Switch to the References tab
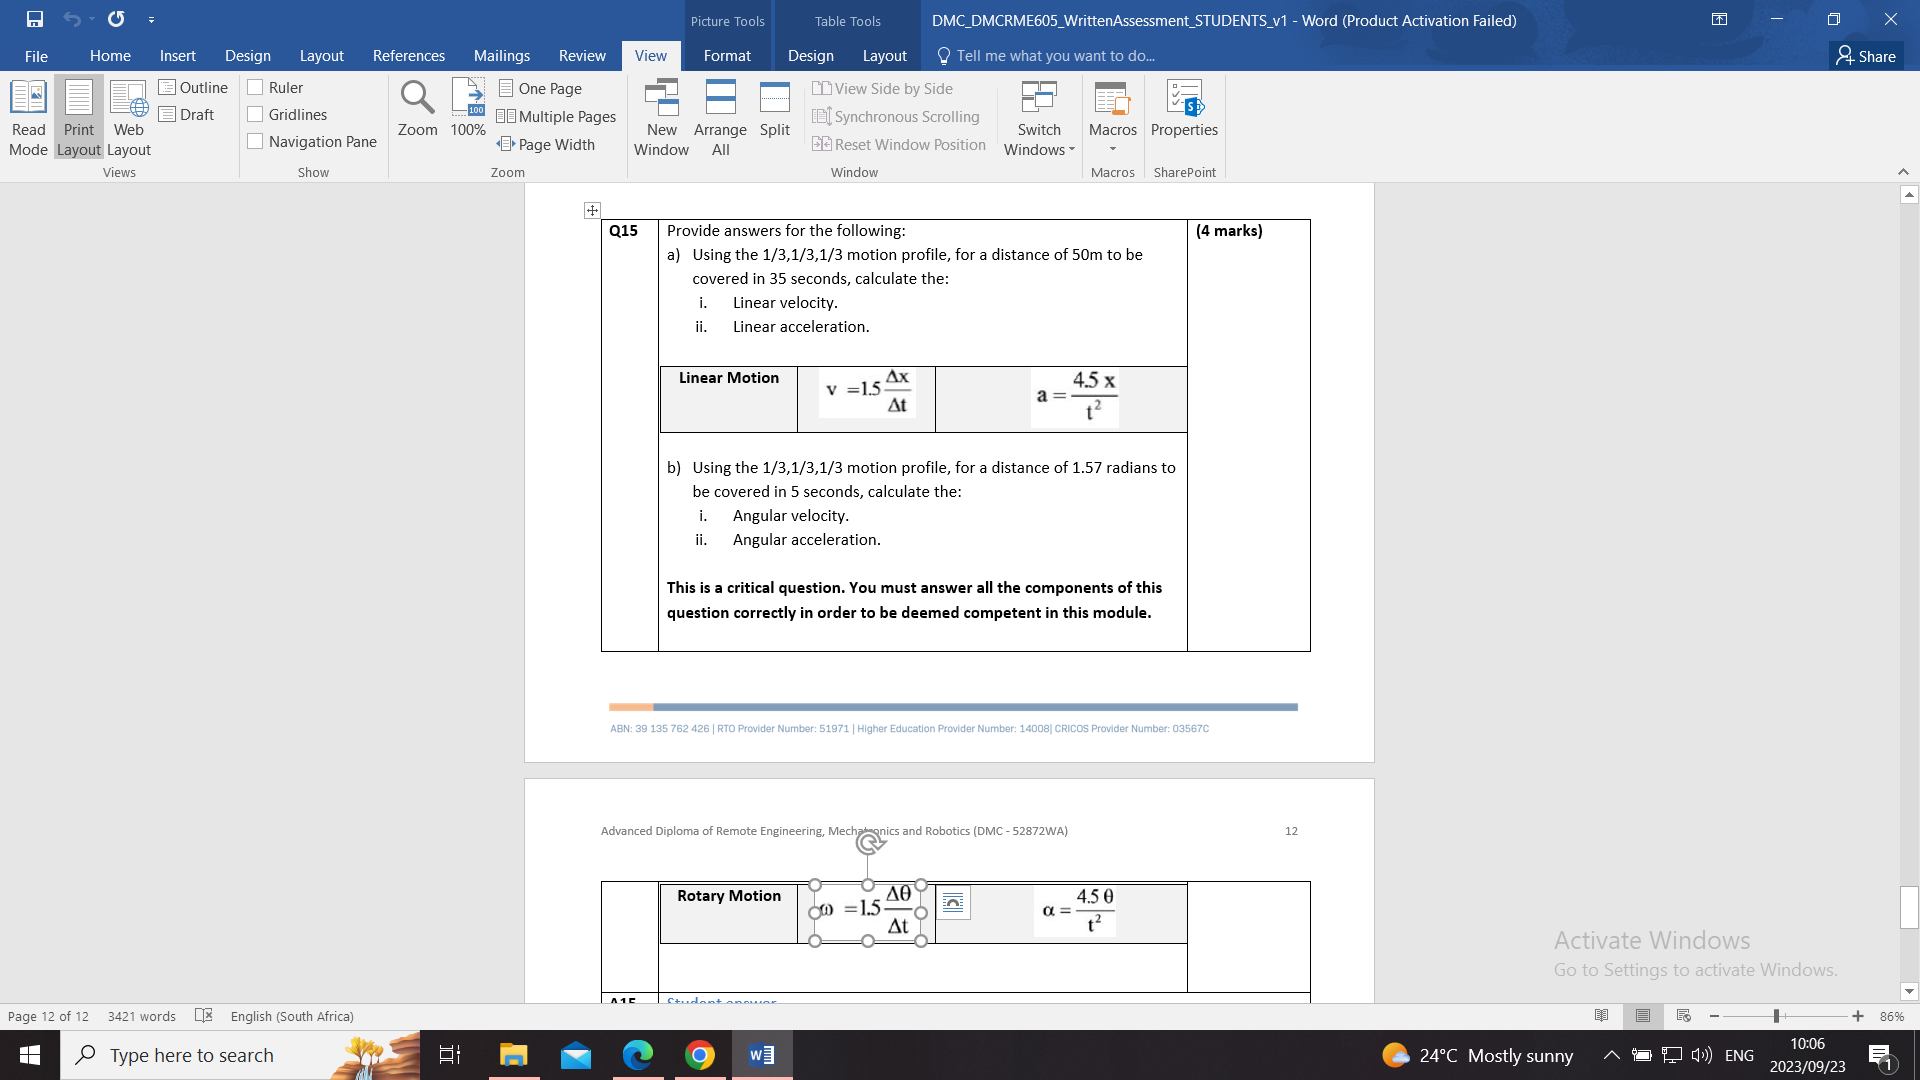1920x1080 pixels. (x=409, y=56)
